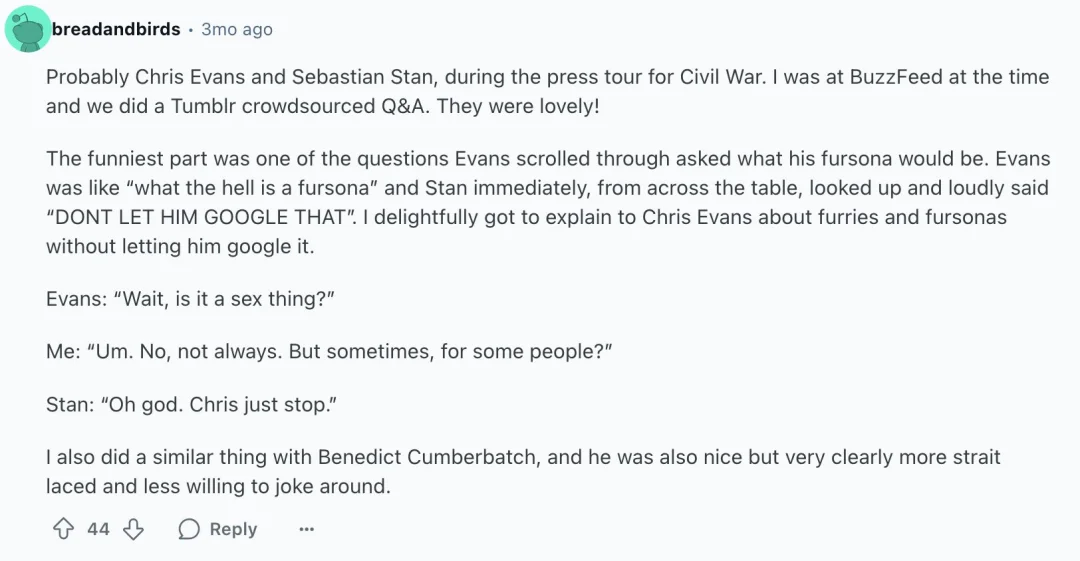Click the line "Wait, is it a sex thing?"
The image size is (1080, 561).
[x=190, y=299]
